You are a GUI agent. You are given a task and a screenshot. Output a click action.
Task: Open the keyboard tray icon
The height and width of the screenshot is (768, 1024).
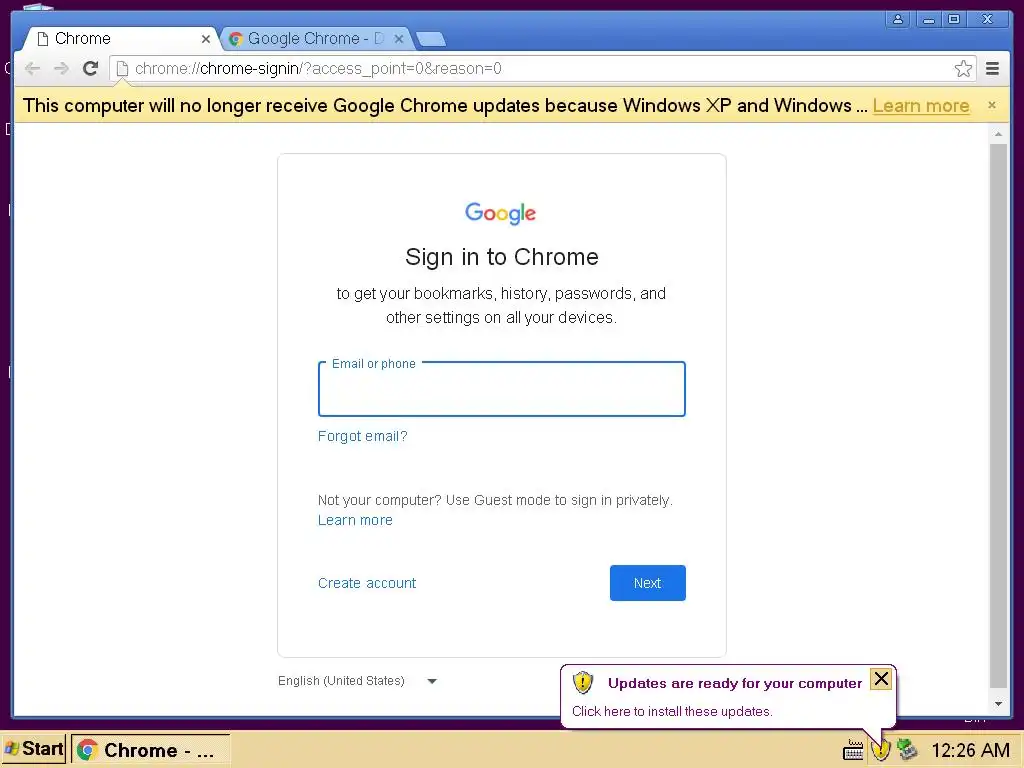[x=853, y=750]
